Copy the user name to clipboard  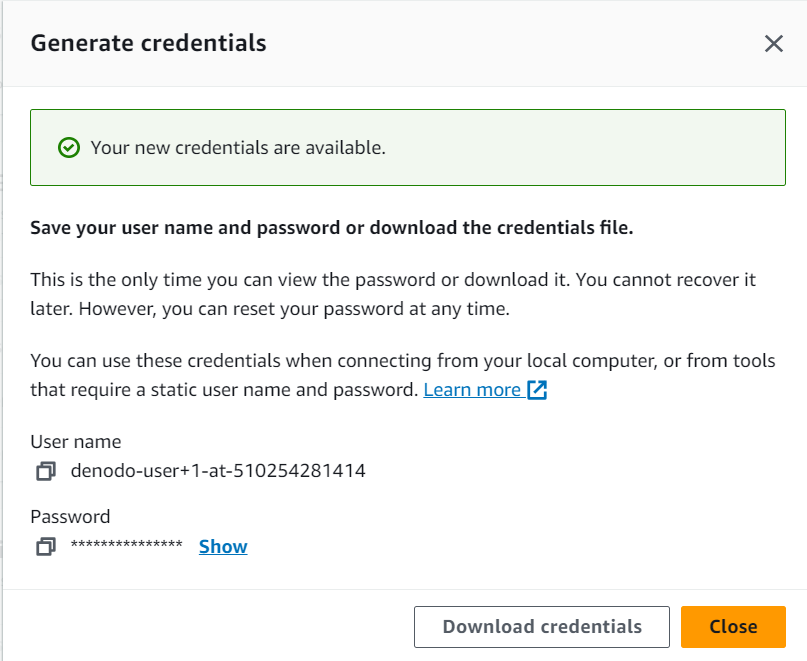[46, 471]
